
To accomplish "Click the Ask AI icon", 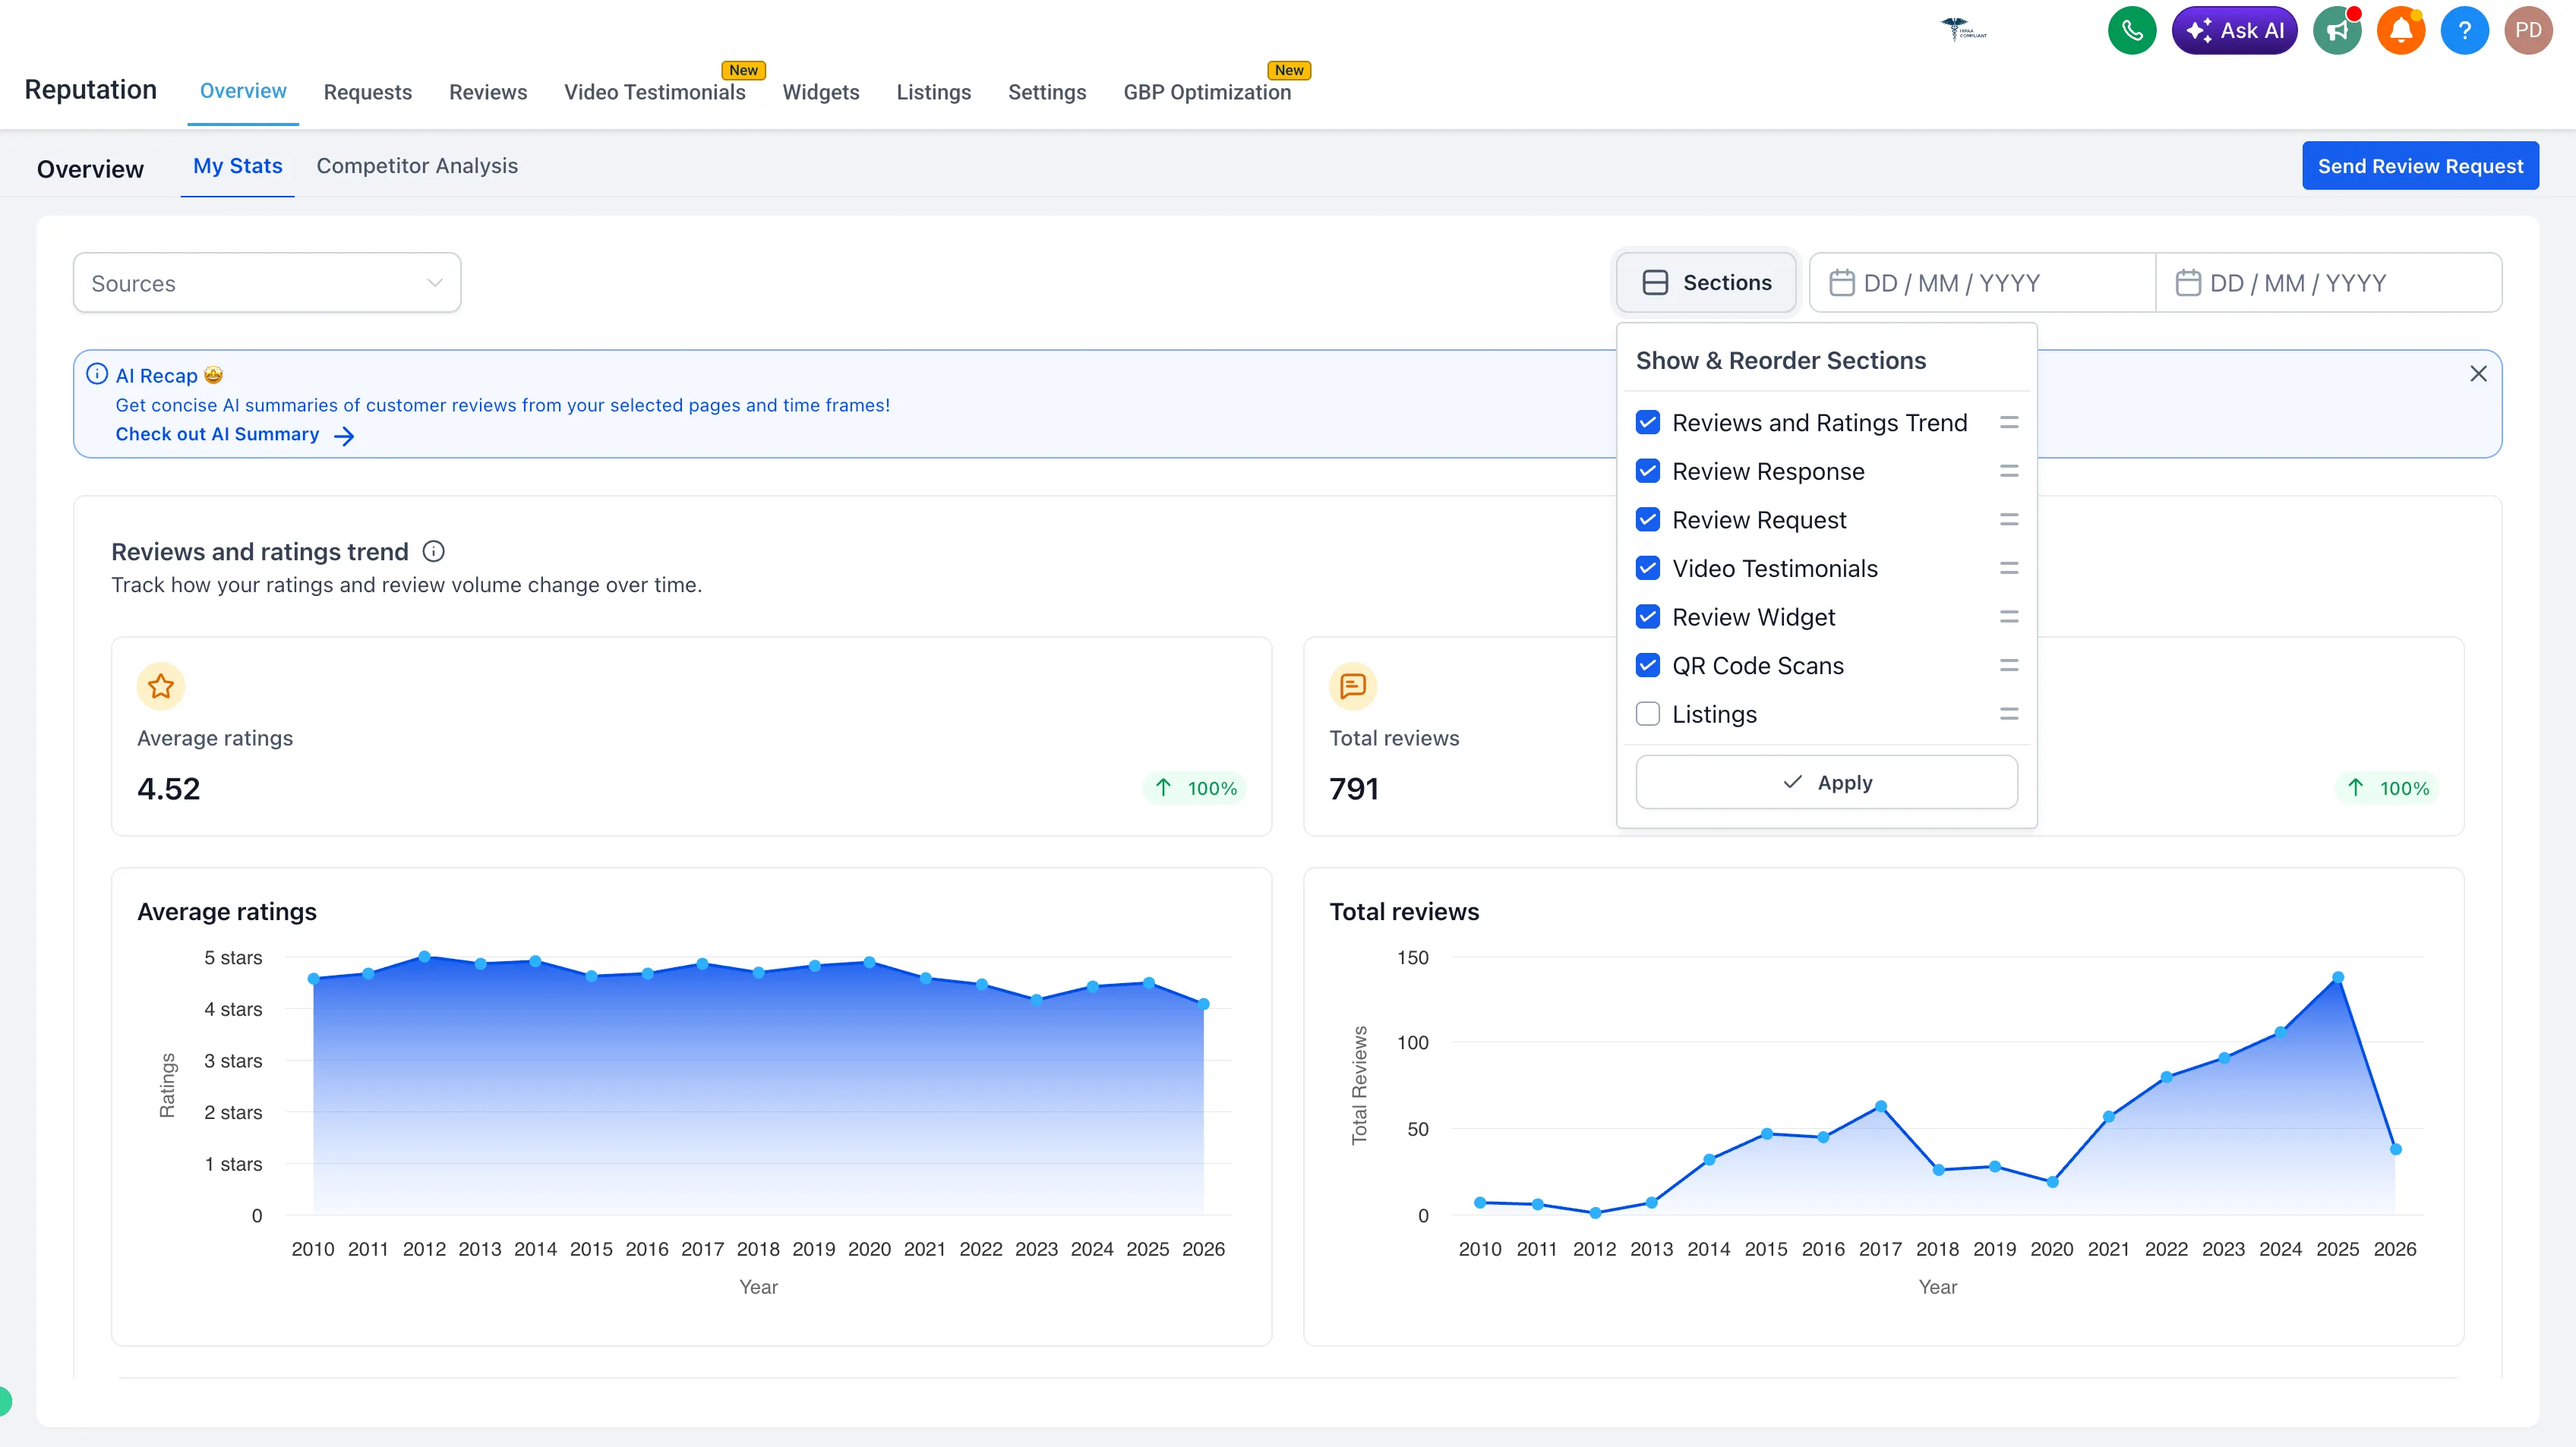I will pos(2235,30).
